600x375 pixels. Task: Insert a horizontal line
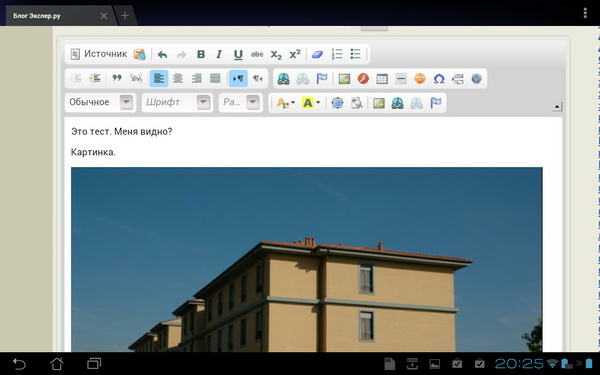(401, 79)
